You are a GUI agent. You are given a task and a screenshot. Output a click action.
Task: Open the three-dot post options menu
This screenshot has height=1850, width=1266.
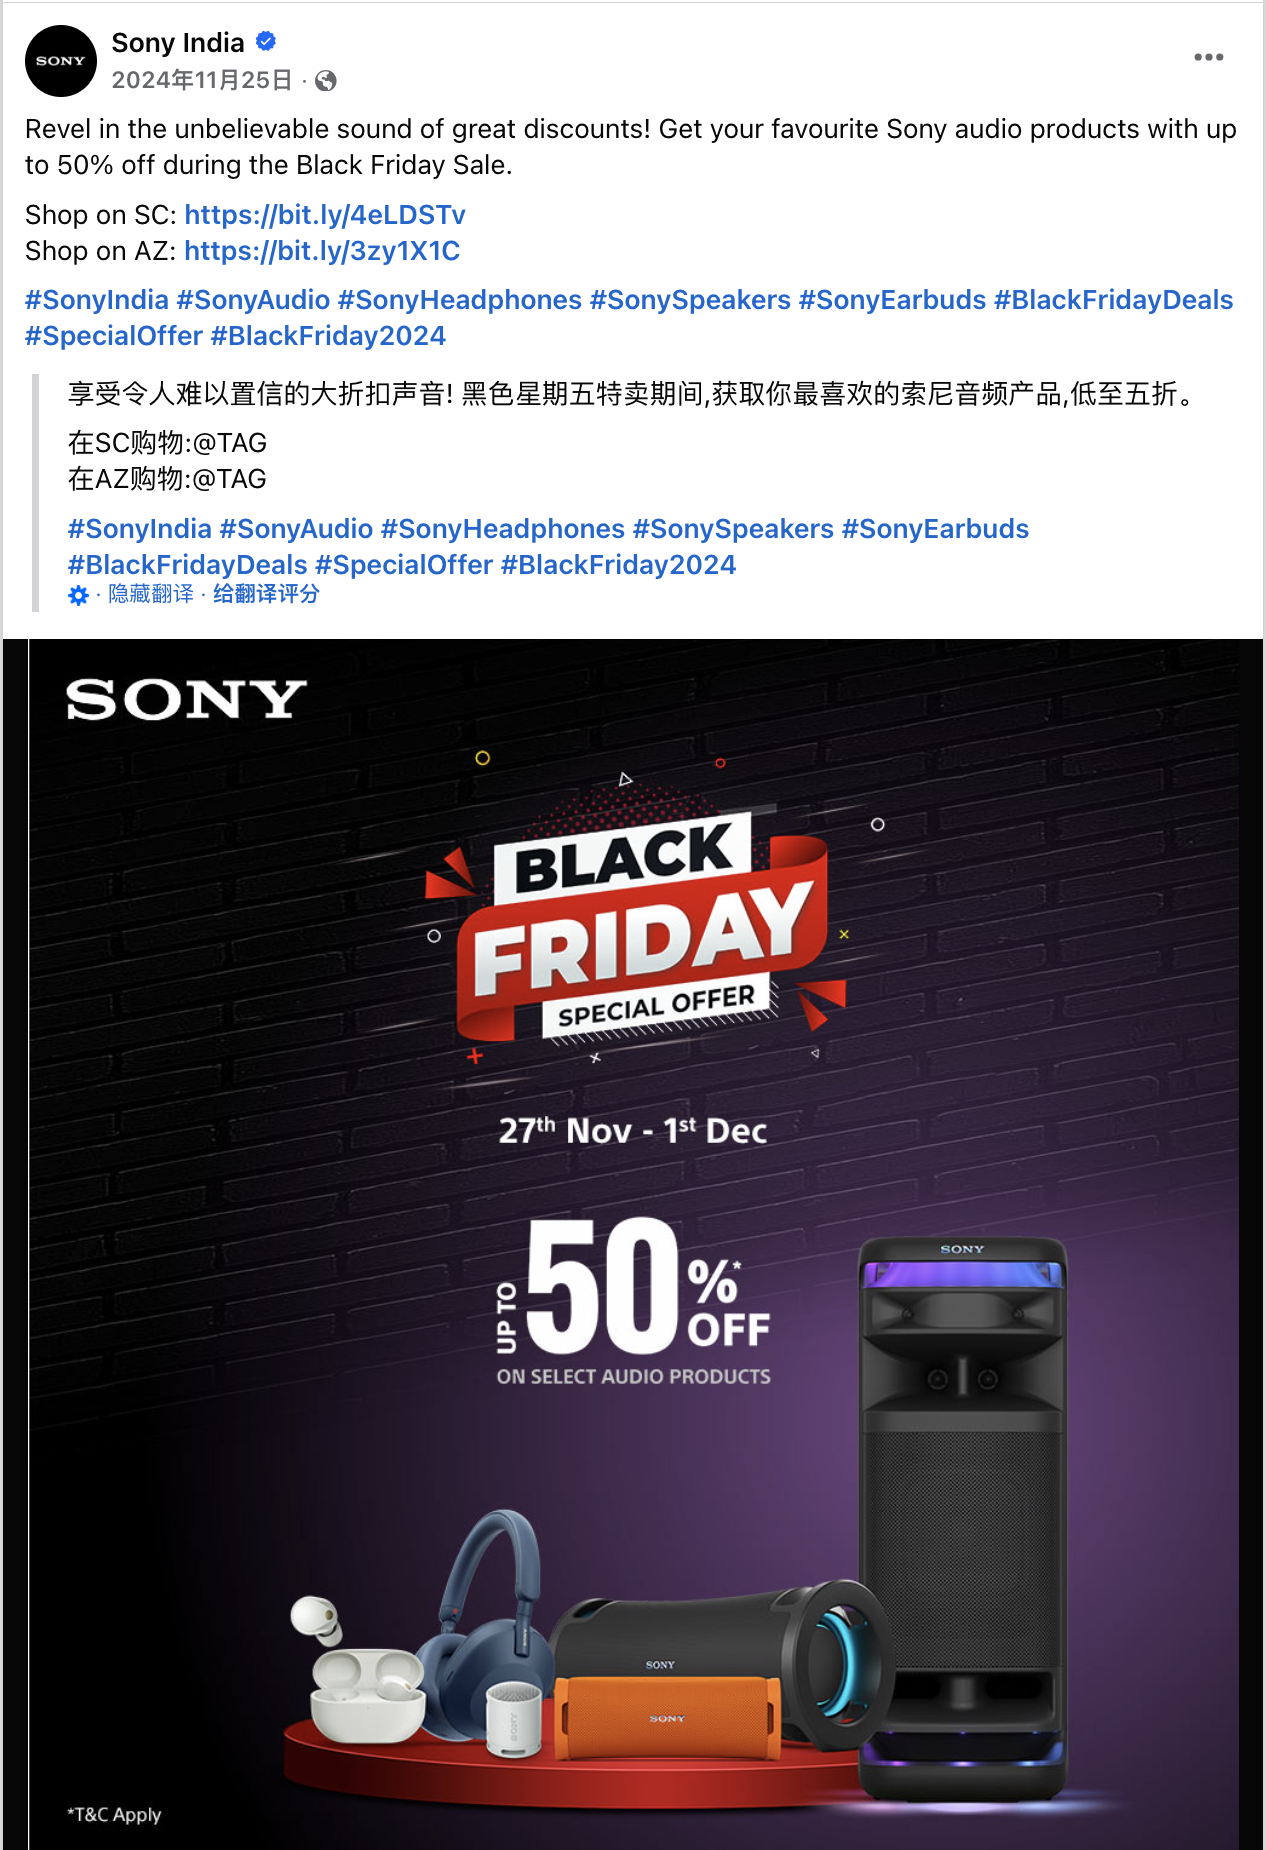pos(1209,57)
